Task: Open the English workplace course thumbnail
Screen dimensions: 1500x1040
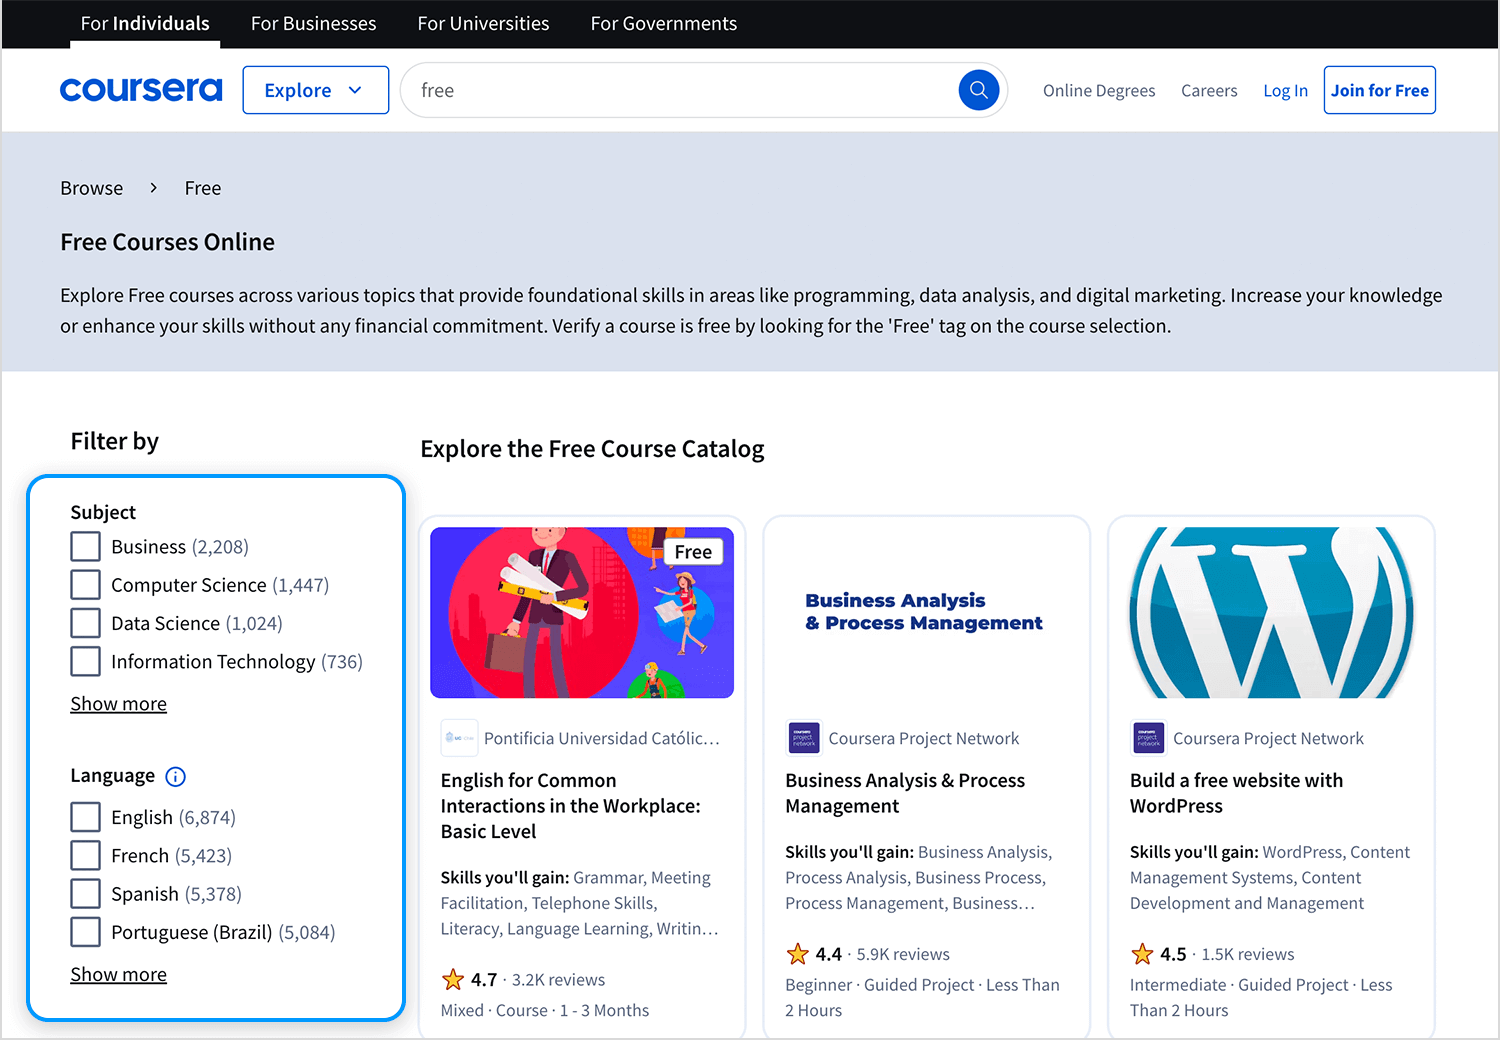Action: 582,613
